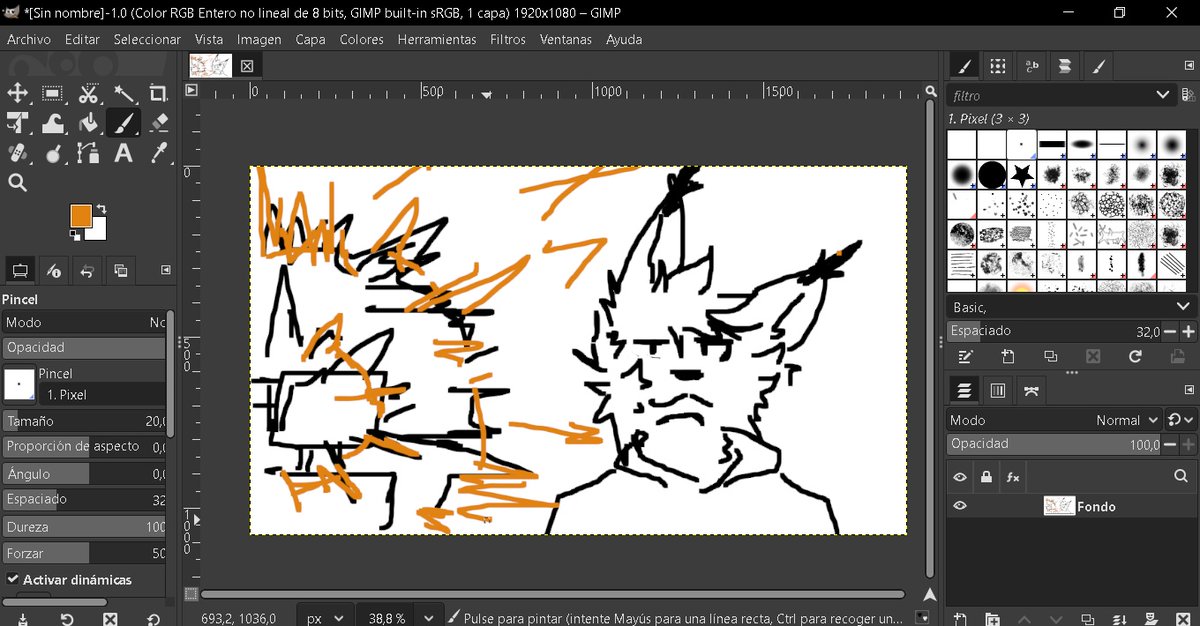Select the Paintbrush tool
The height and width of the screenshot is (626, 1200).
[x=124, y=123]
